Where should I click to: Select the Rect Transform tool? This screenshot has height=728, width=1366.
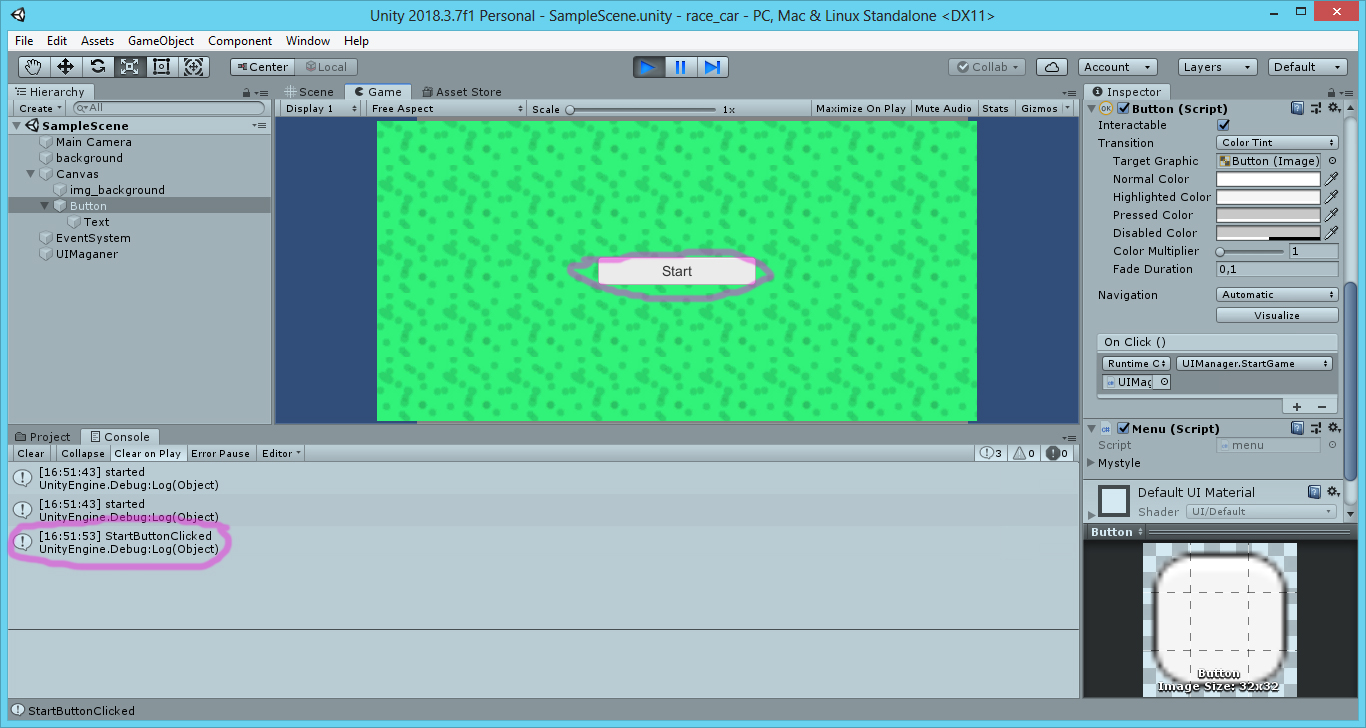162,67
